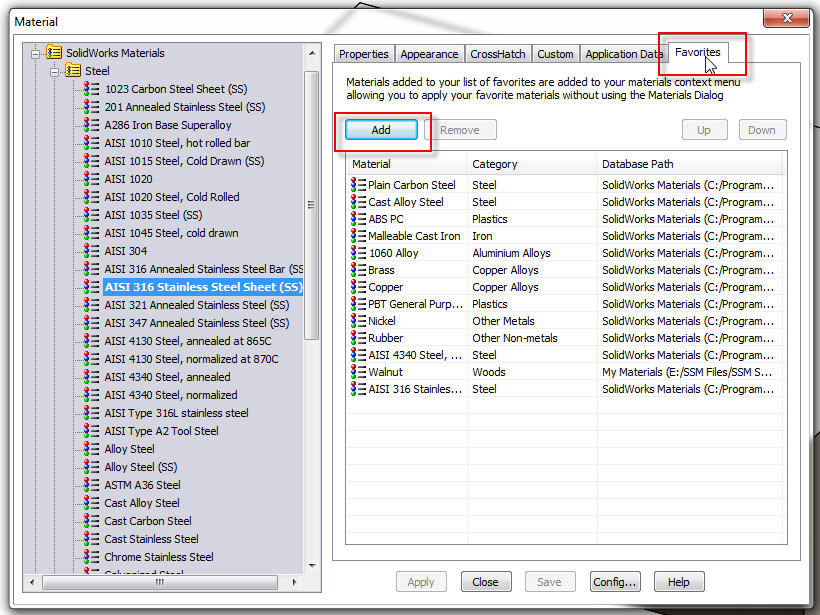The width and height of the screenshot is (820, 615).
Task: Collapse the SolidWorks Materials tree node
Action: (36, 53)
